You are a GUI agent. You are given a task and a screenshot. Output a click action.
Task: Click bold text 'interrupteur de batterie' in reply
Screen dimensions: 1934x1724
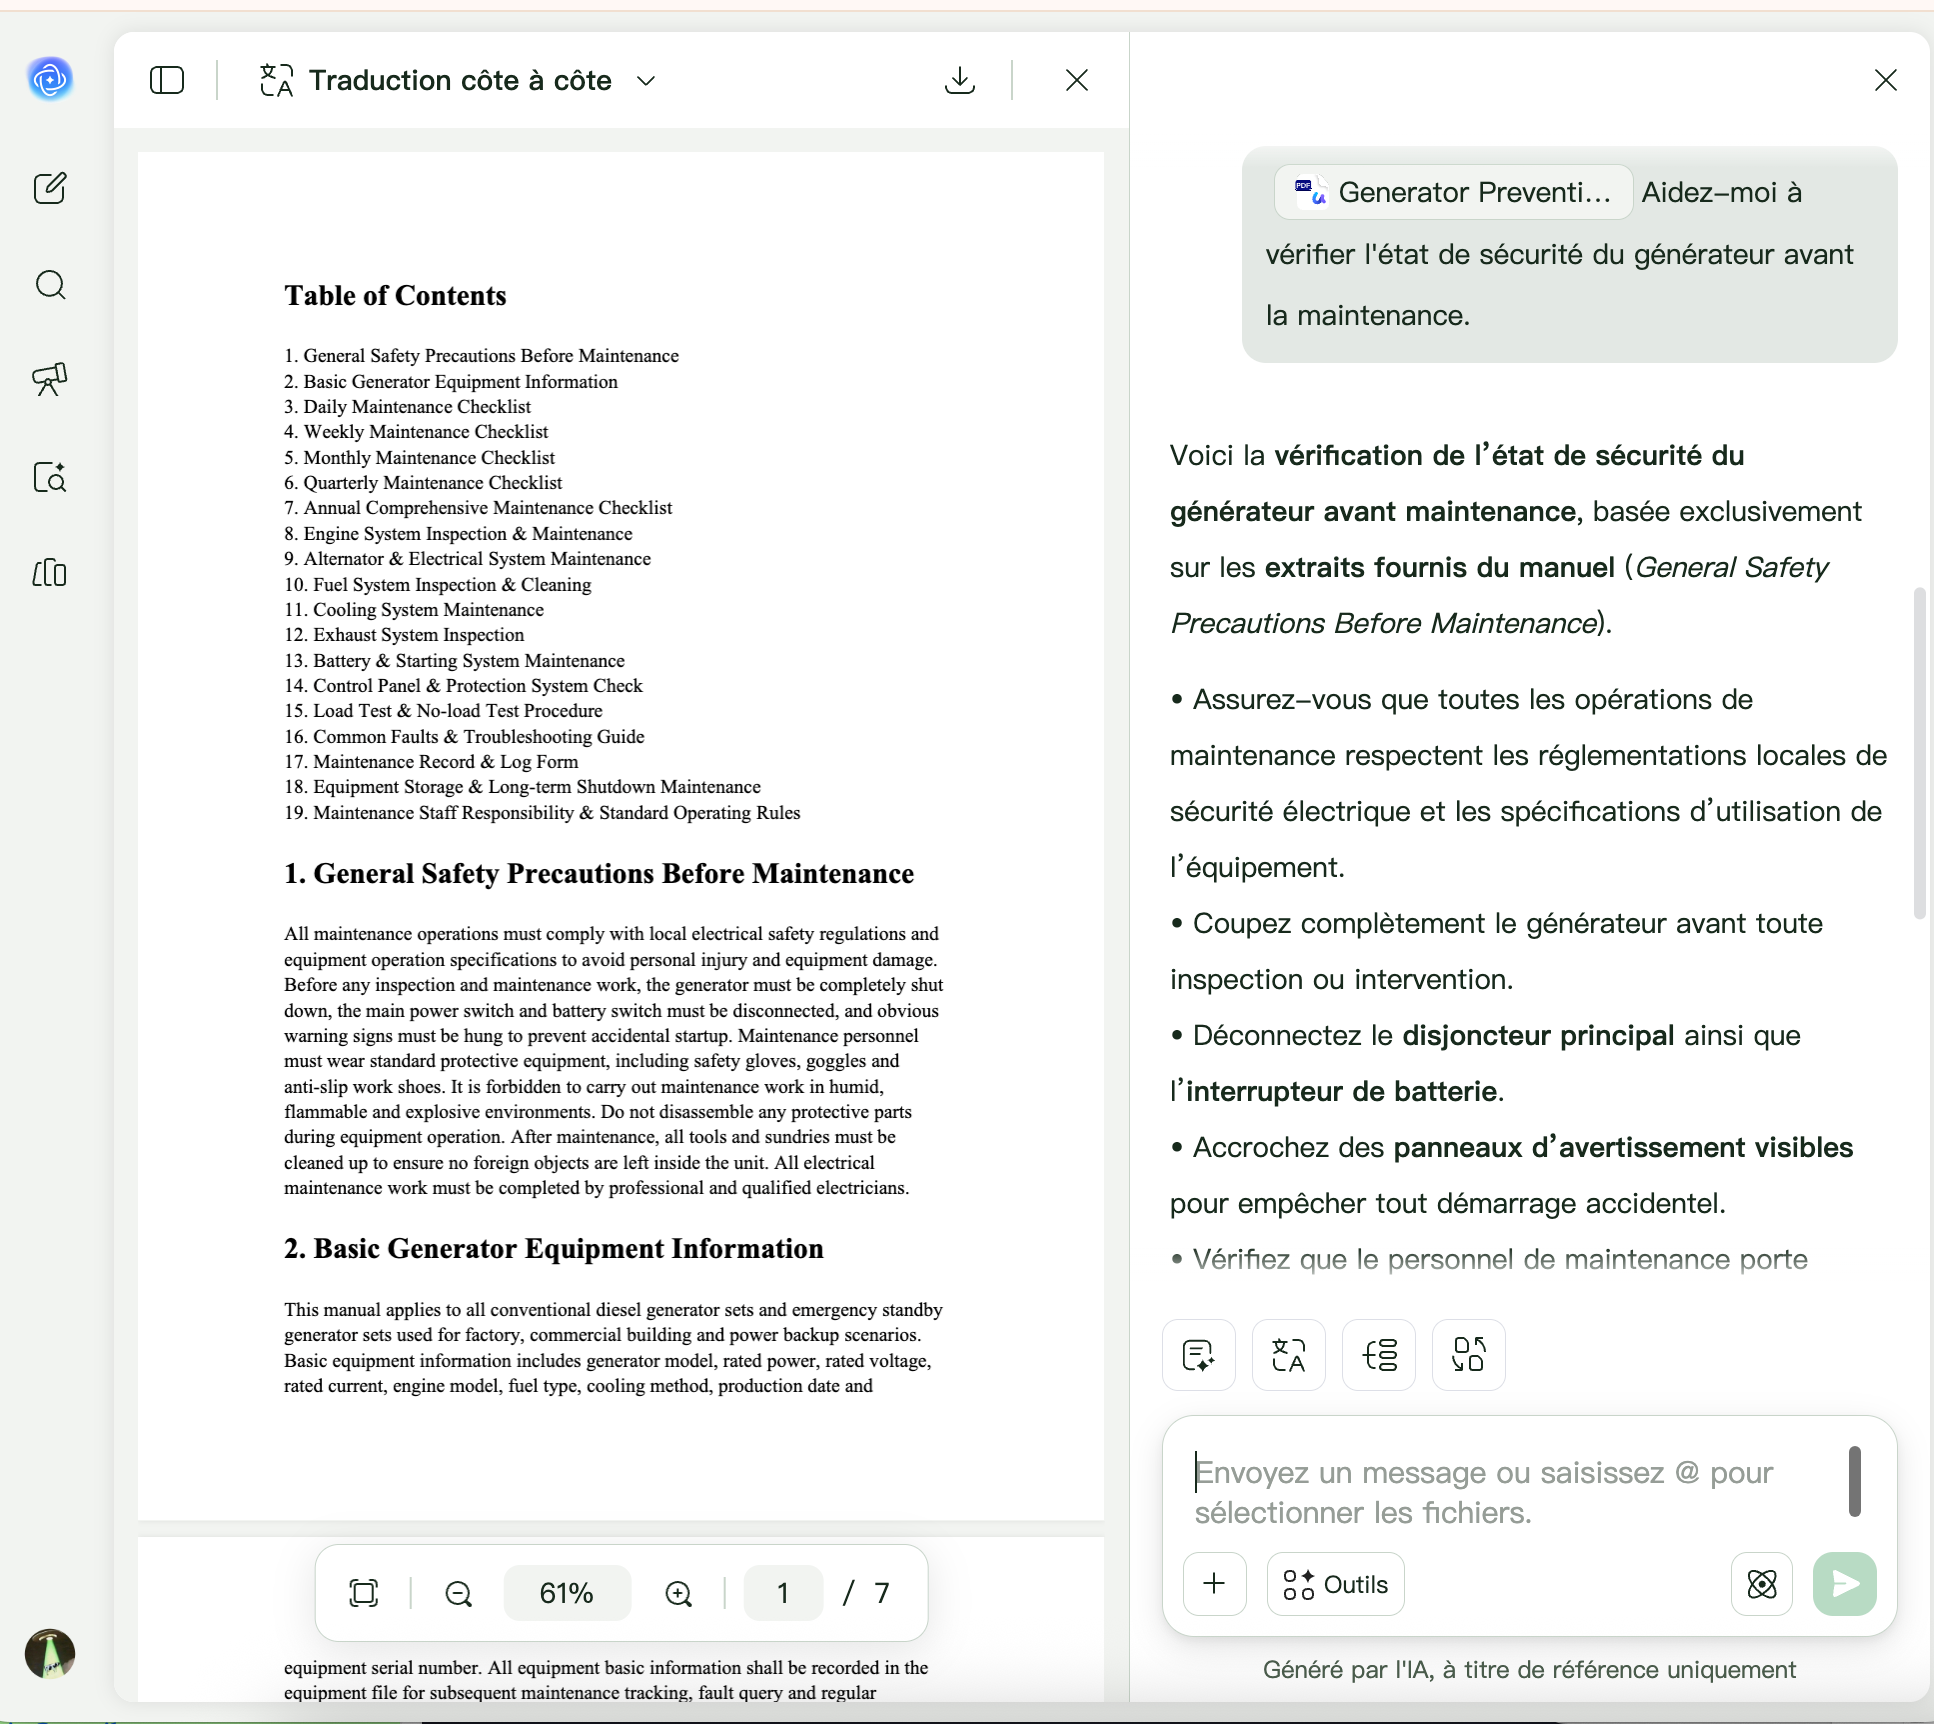point(1341,1091)
